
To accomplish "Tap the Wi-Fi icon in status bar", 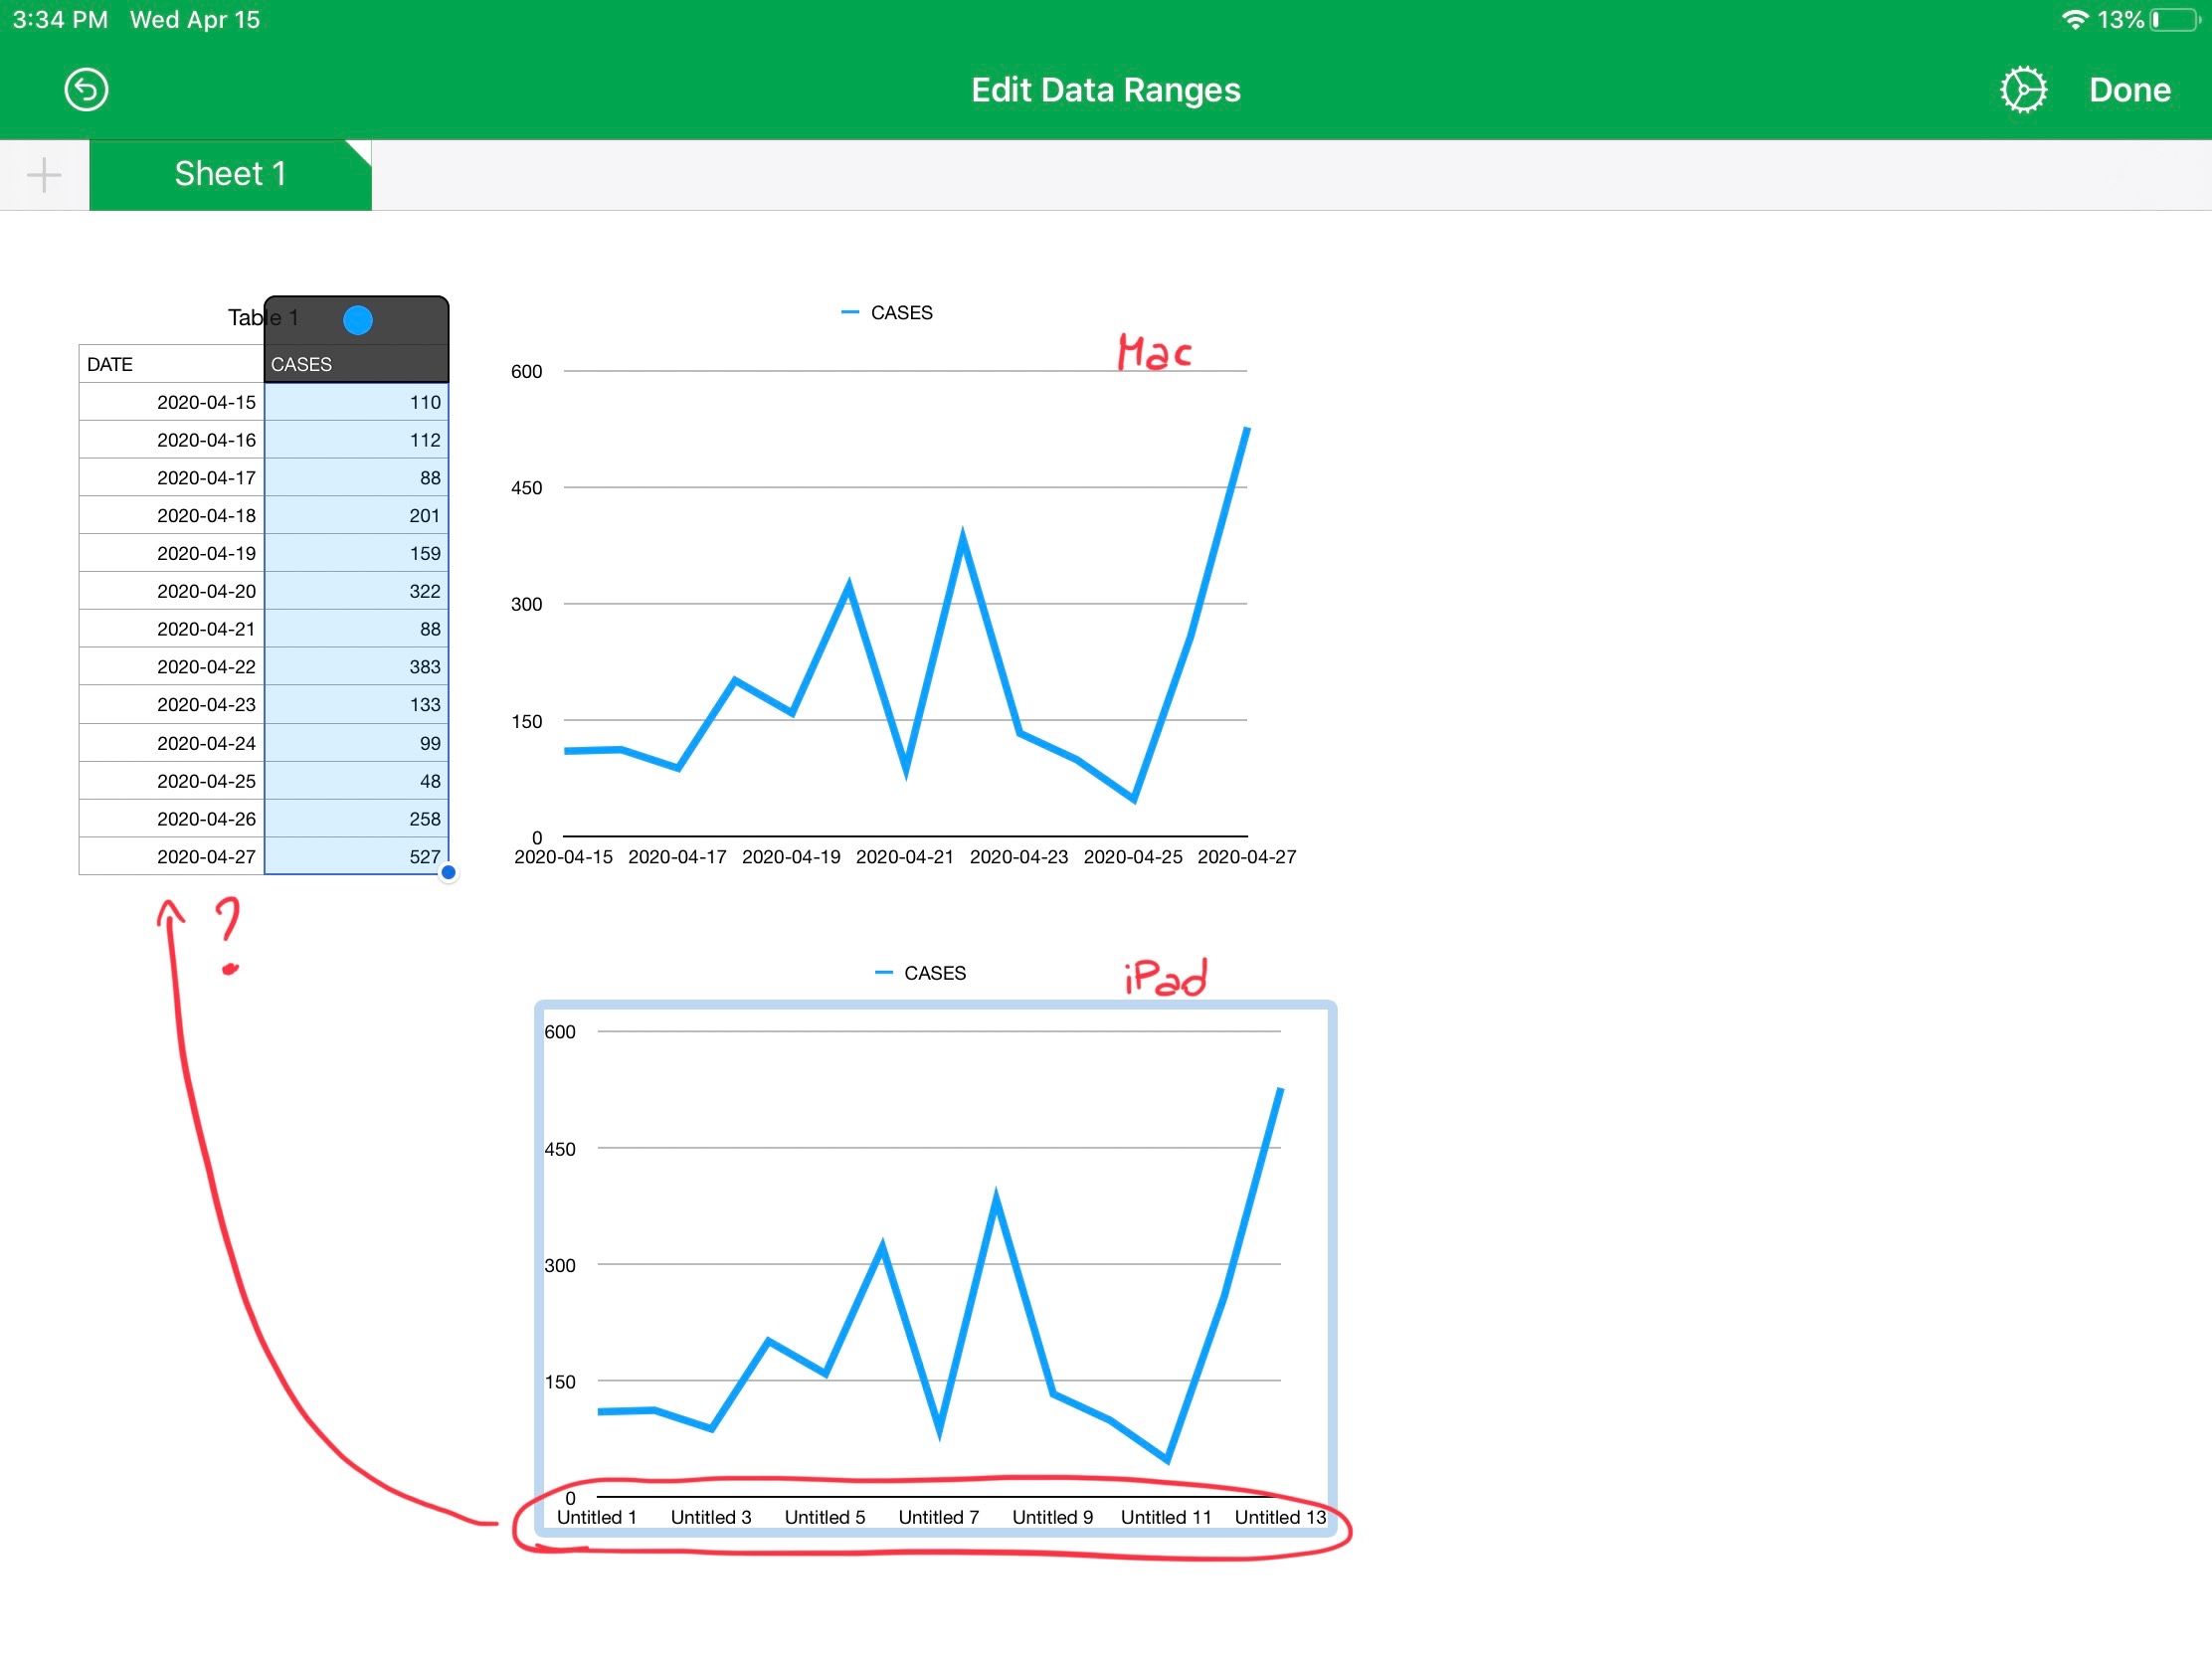I will 2075,20.
